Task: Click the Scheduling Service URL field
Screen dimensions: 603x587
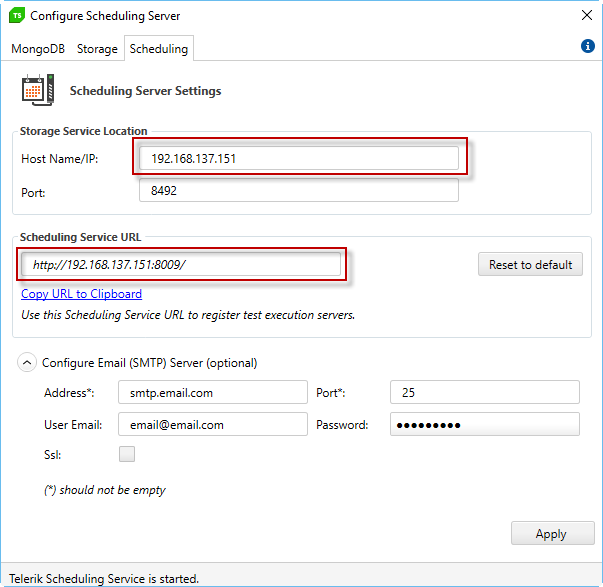Action: 181,264
